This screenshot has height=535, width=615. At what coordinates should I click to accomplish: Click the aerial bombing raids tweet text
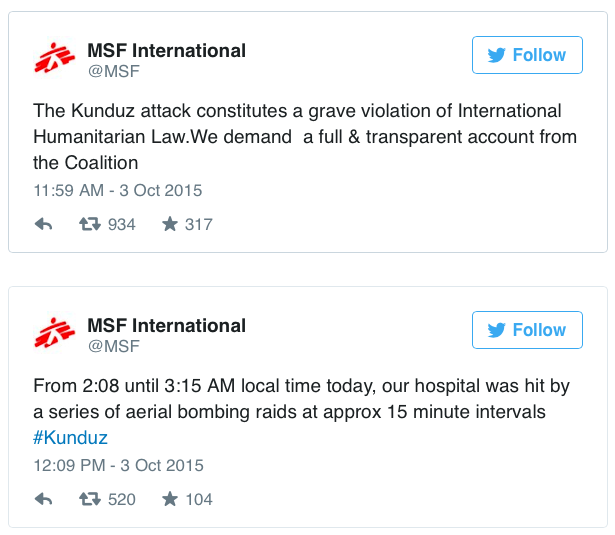(x=300, y=398)
